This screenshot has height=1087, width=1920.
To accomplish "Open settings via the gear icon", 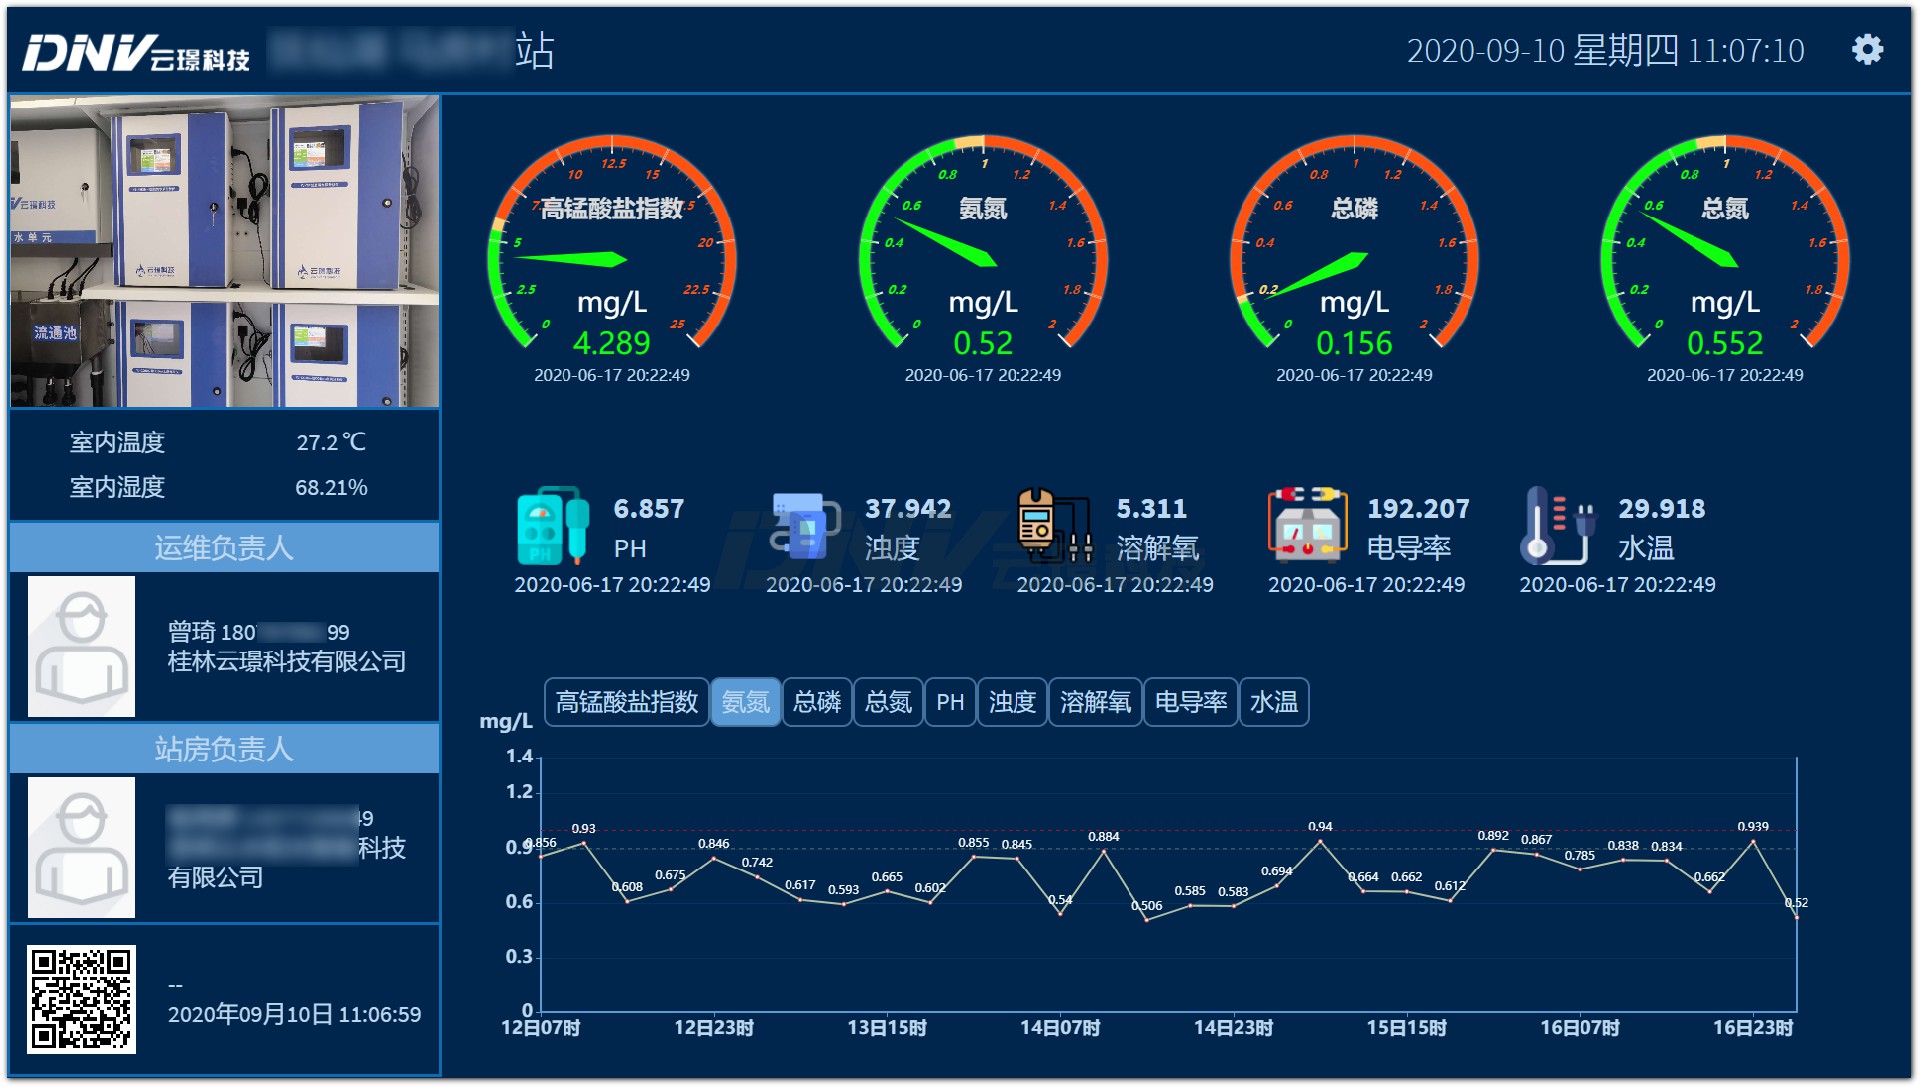I will tap(1866, 50).
